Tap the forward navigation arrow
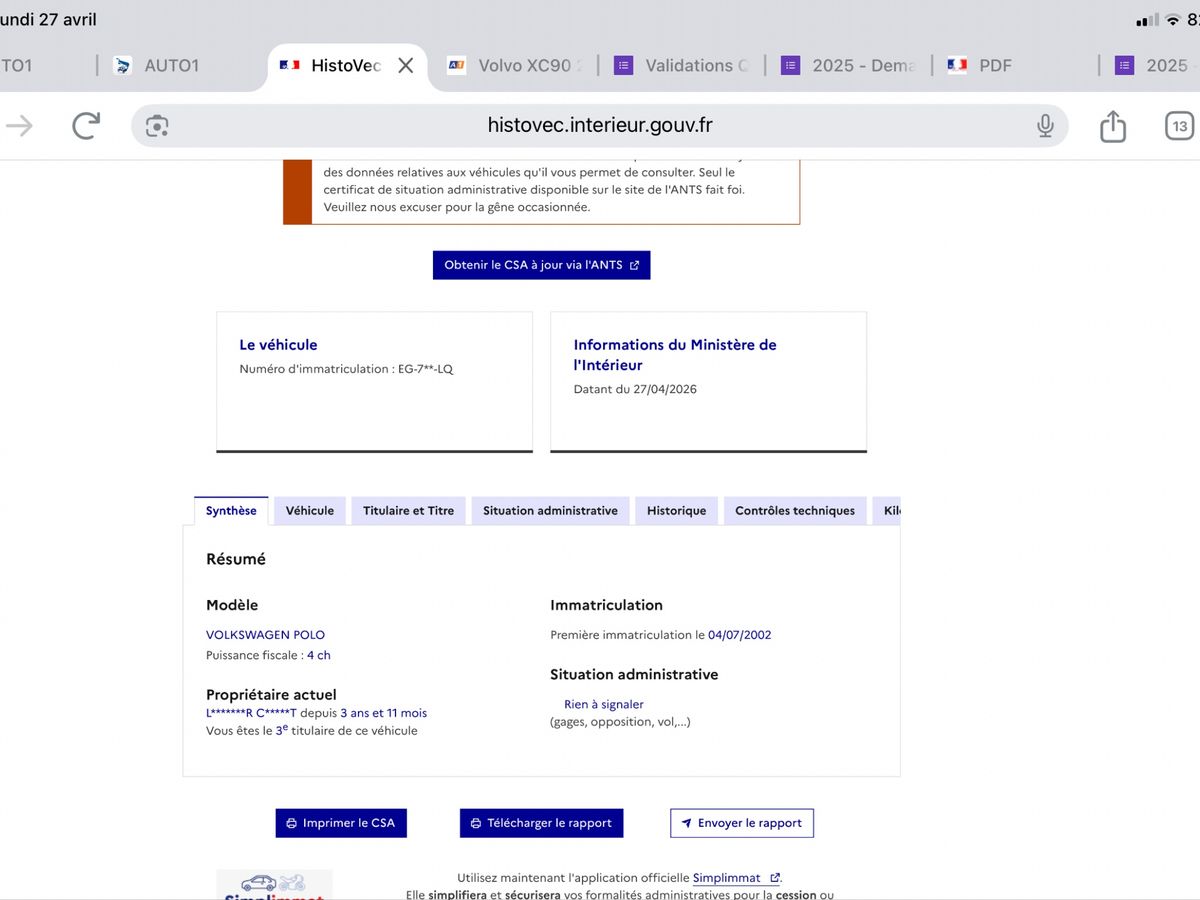 [x=19, y=125]
